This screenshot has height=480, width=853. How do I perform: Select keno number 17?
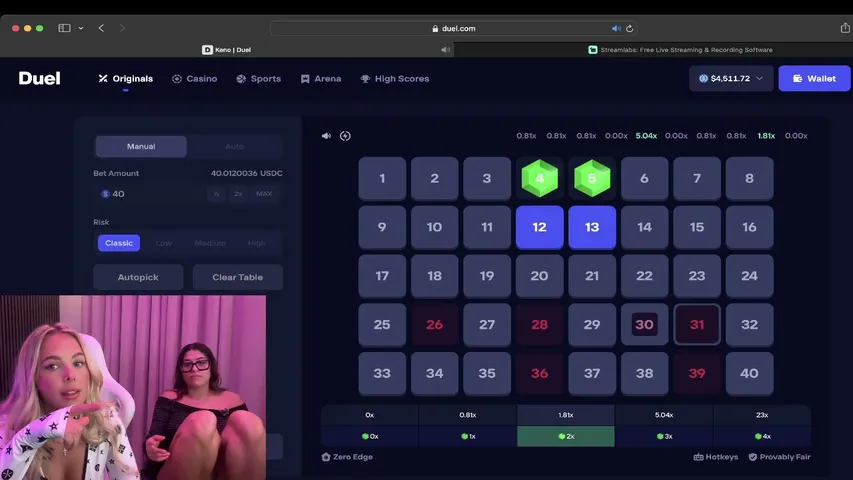click(382, 276)
